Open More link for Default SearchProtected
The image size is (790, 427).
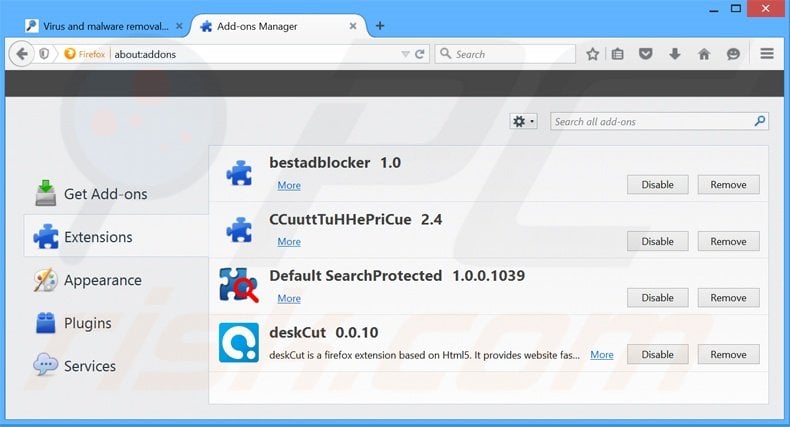[x=289, y=299]
